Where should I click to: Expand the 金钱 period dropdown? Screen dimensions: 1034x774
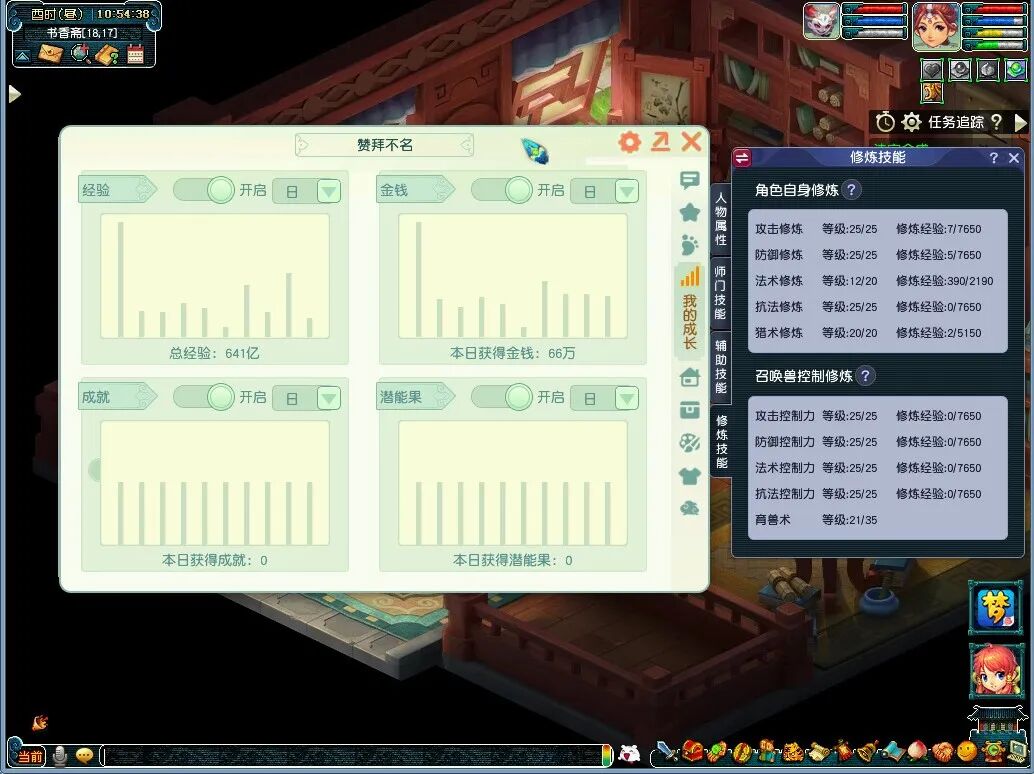click(626, 191)
